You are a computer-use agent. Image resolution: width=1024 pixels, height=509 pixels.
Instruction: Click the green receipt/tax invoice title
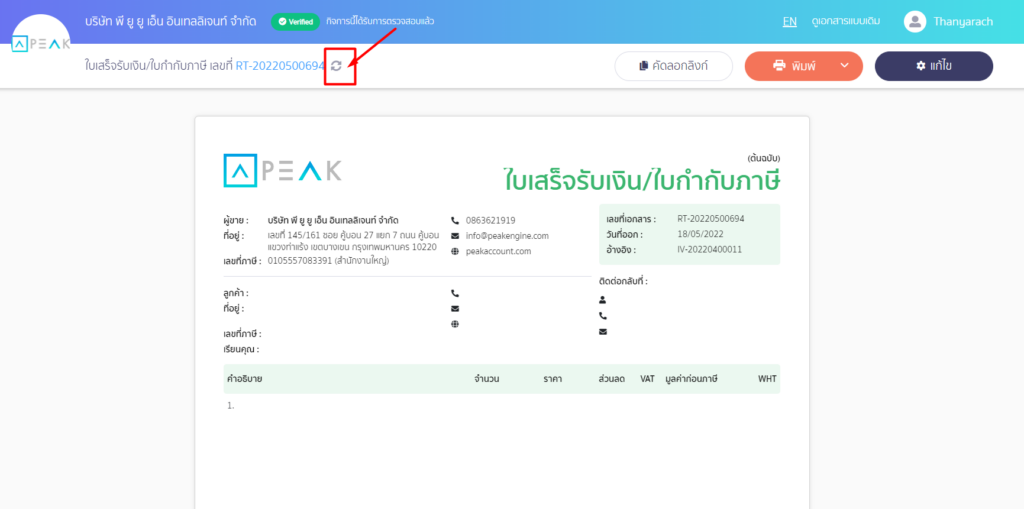pos(642,180)
